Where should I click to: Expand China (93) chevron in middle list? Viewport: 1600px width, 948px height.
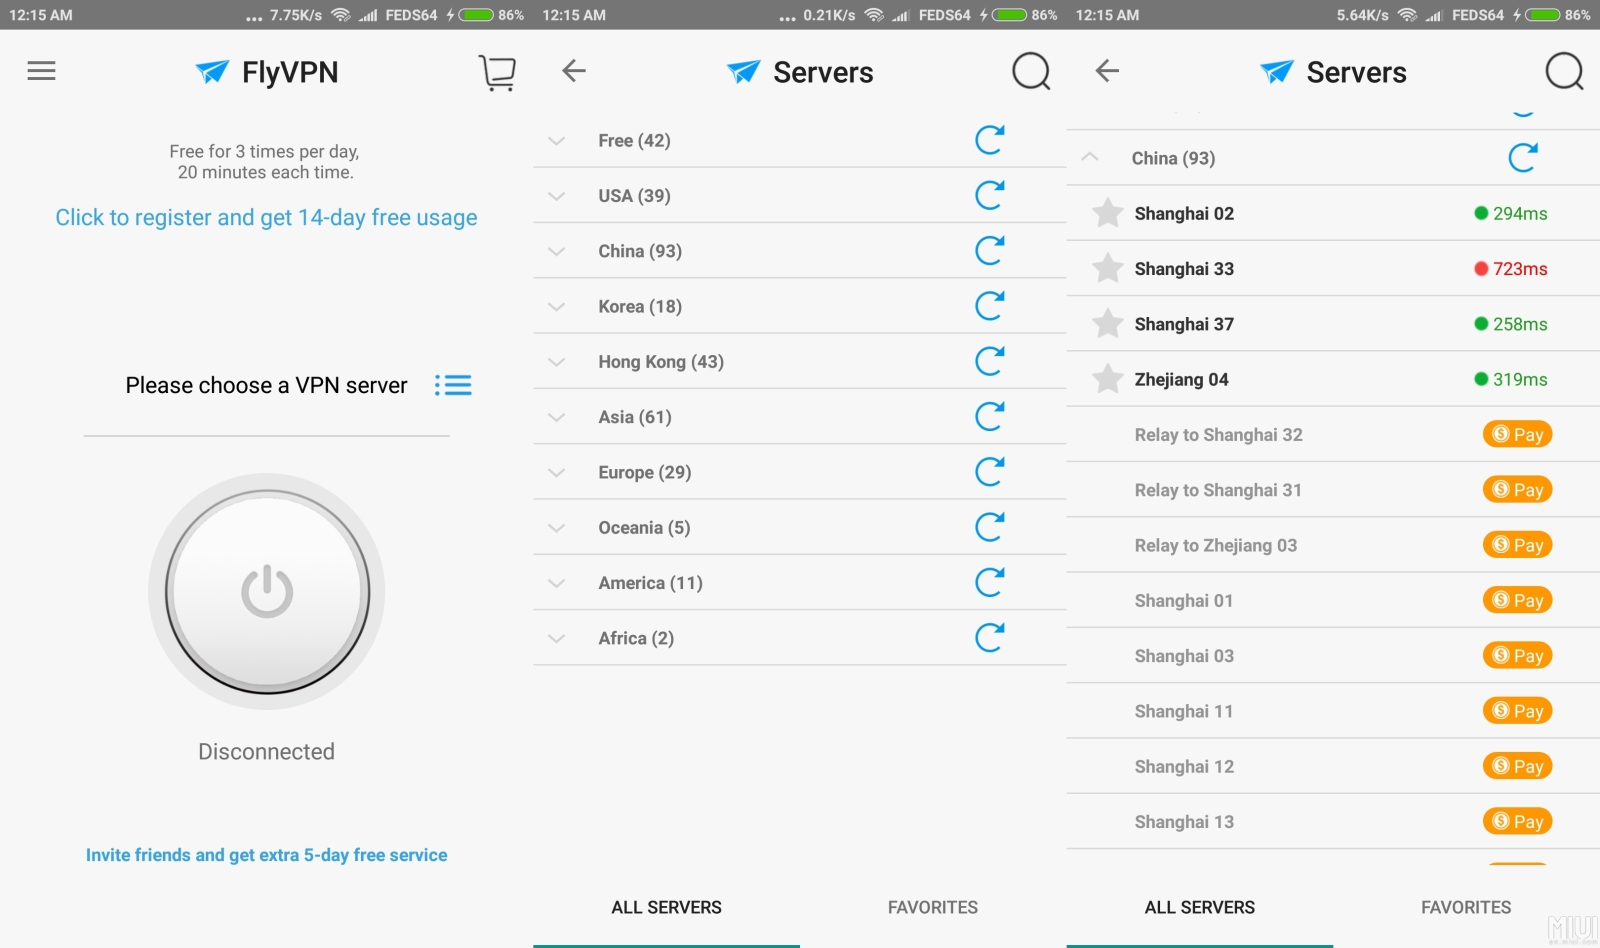557,251
